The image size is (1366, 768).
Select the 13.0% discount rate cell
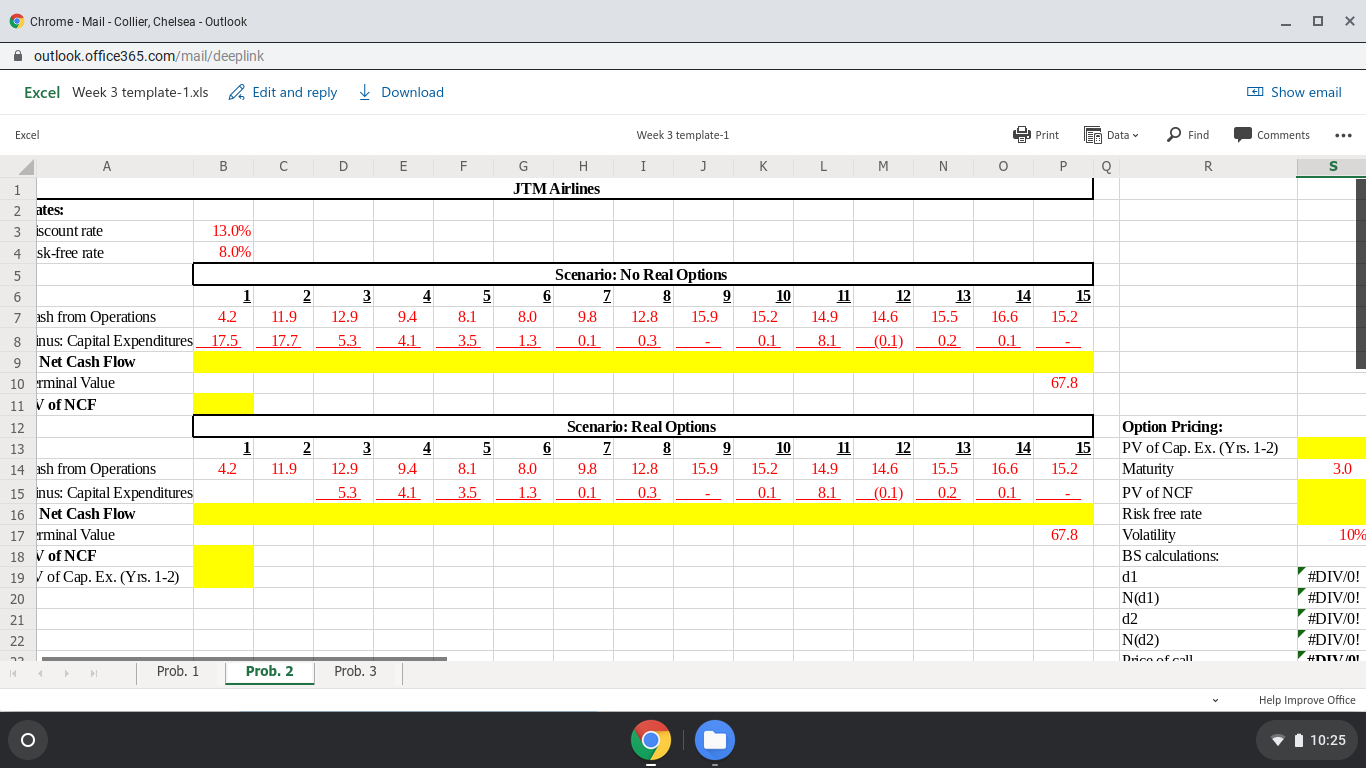pyautogui.click(x=223, y=231)
